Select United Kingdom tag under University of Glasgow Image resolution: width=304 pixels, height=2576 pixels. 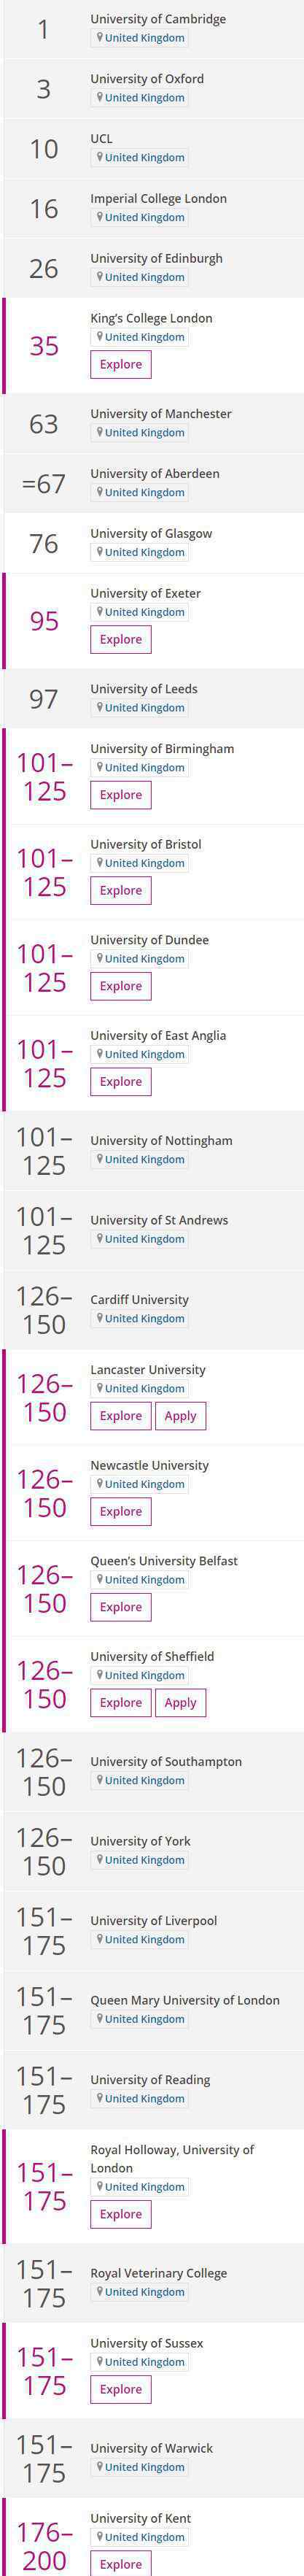click(140, 552)
